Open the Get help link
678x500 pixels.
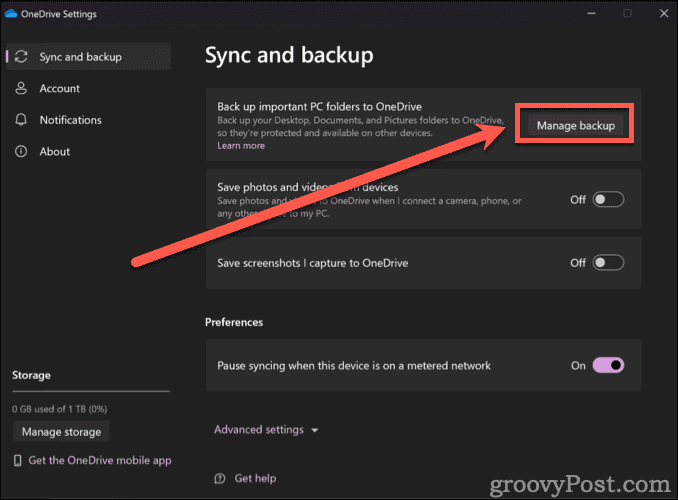[x=255, y=478]
